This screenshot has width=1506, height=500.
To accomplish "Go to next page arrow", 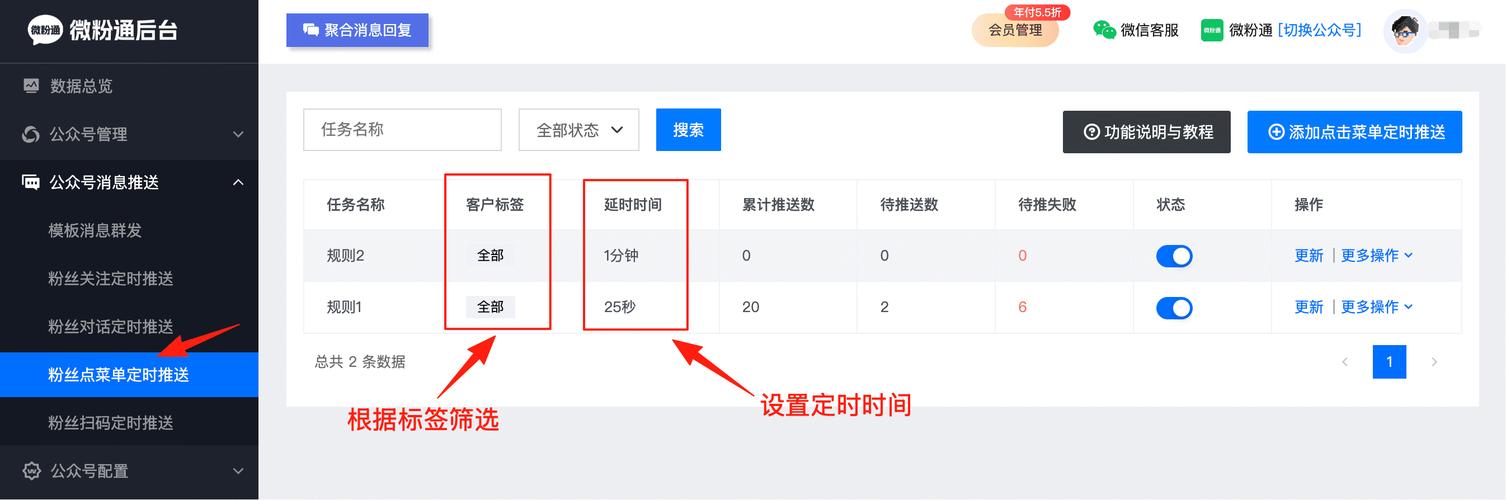I will coord(1434,362).
